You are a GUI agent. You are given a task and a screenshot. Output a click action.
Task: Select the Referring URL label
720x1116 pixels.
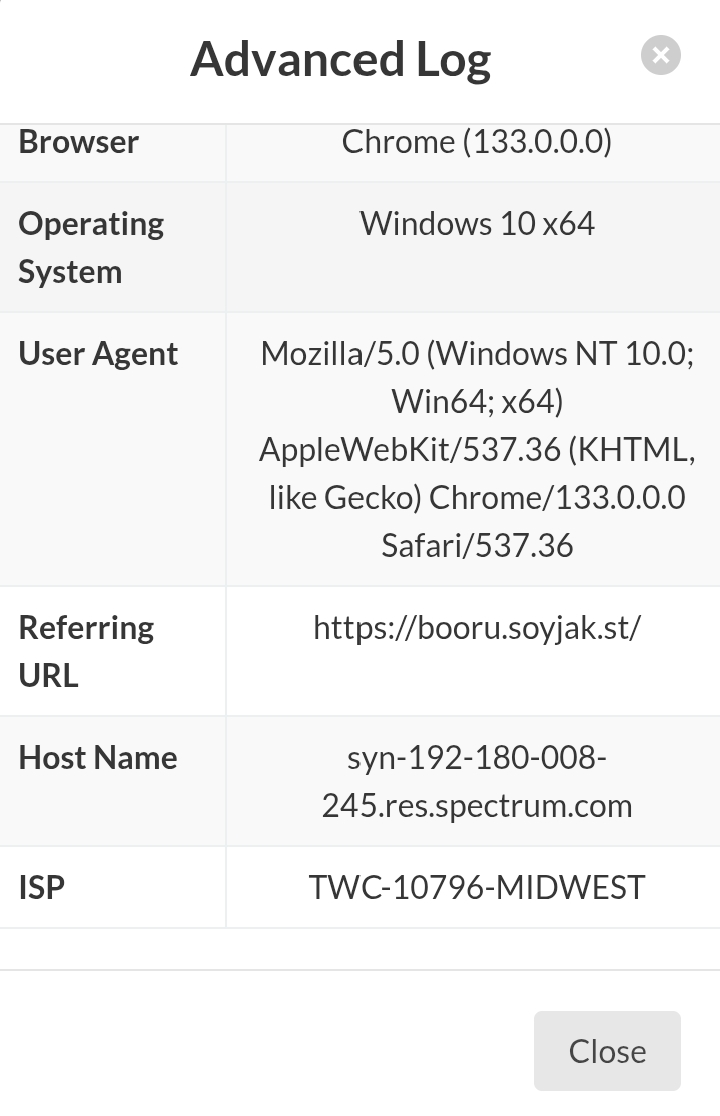pos(86,651)
